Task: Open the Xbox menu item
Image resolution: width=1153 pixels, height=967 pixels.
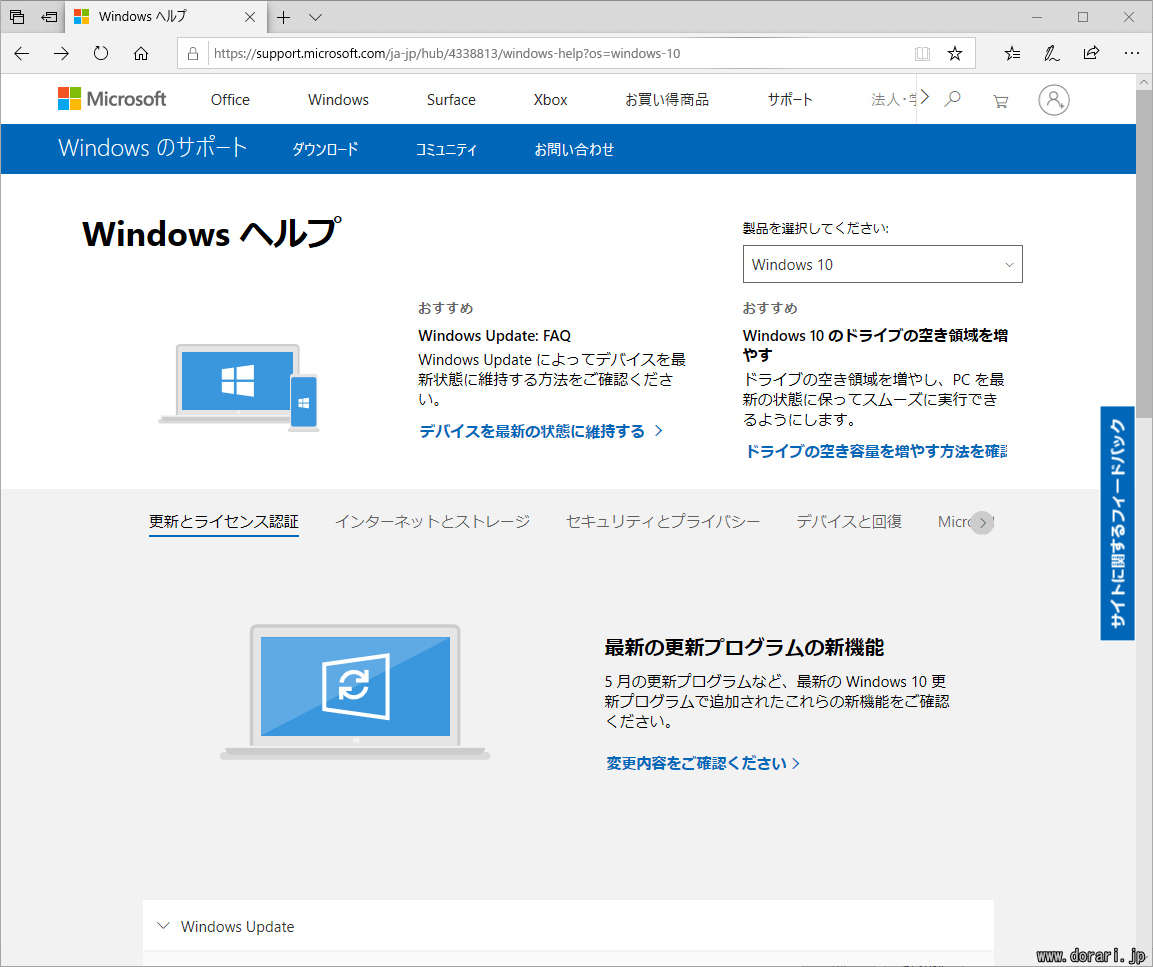Action: [550, 99]
